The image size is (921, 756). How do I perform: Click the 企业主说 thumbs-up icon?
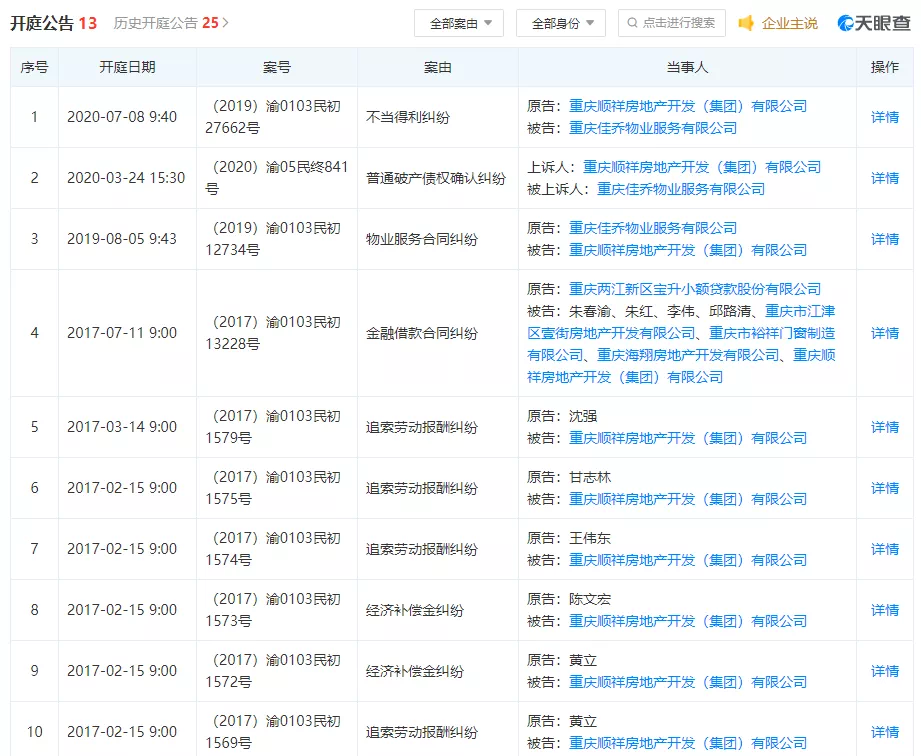coord(746,23)
